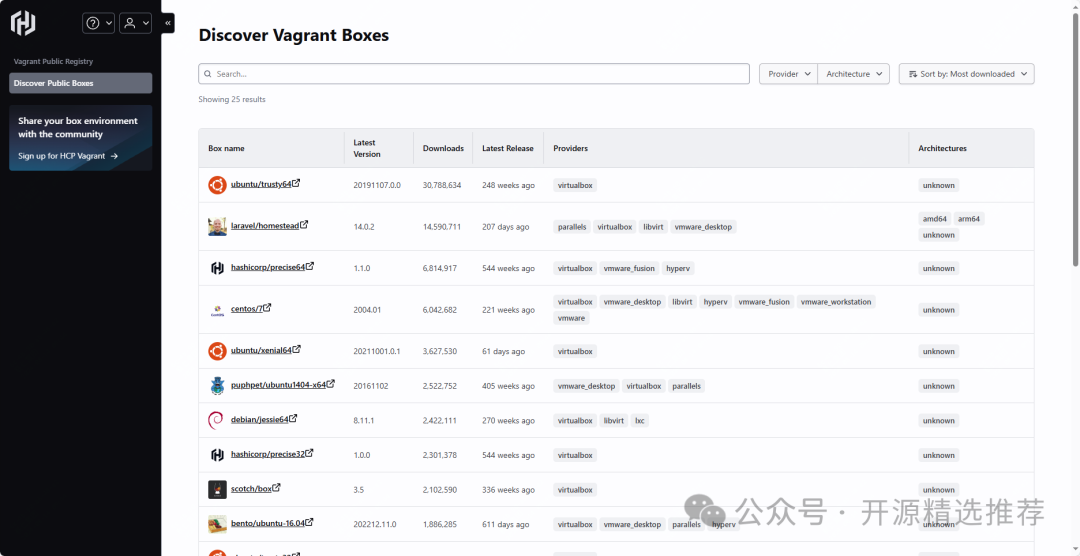The height and width of the screenshot is (556, 1080).
Task: Open the debian/jessie64 box link
Action: pyautogui.click(x=260, y=420)
